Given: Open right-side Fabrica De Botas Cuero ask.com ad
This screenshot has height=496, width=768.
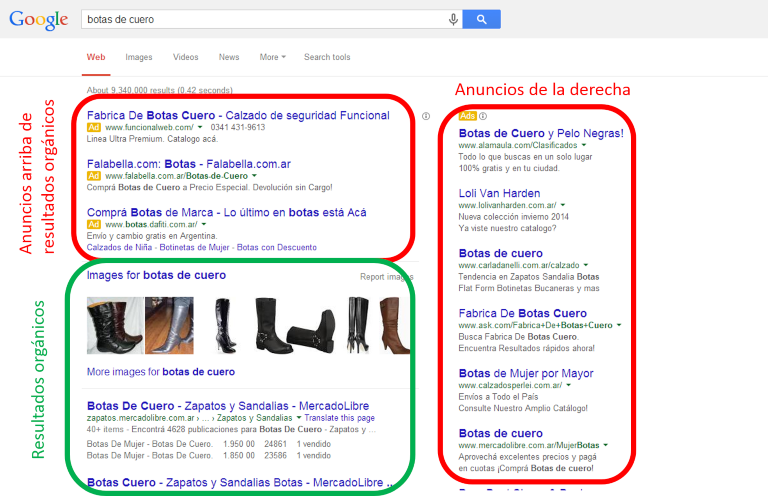Looking at the screenshot, I should click(523, 313).
